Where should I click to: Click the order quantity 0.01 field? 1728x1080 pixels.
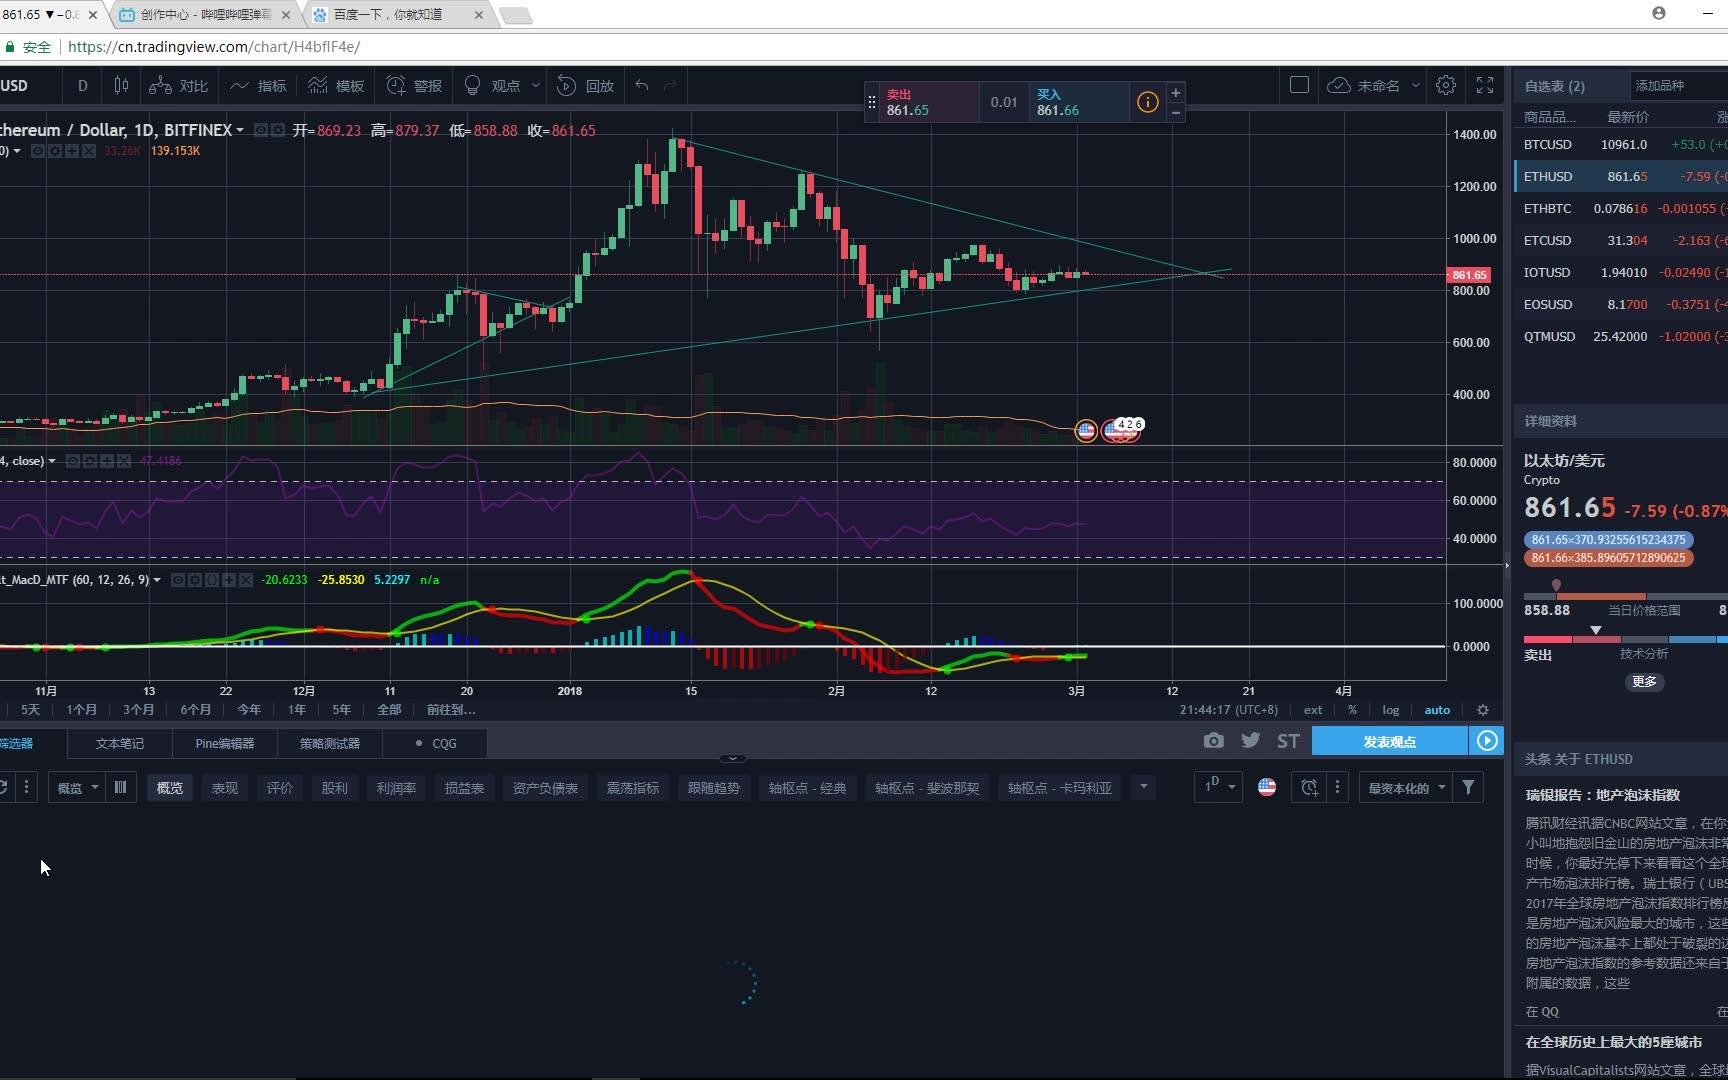point(1004,102)
